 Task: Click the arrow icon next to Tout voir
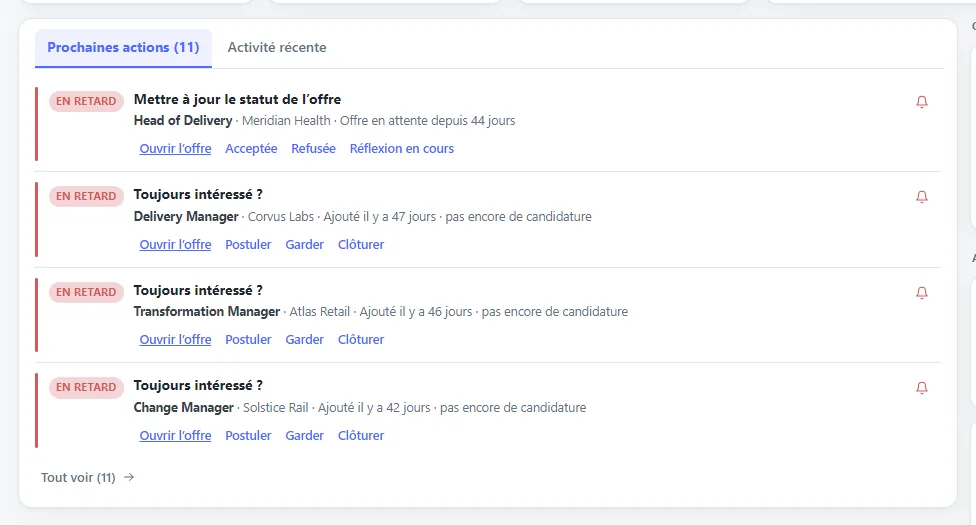[x=129, y=477]
